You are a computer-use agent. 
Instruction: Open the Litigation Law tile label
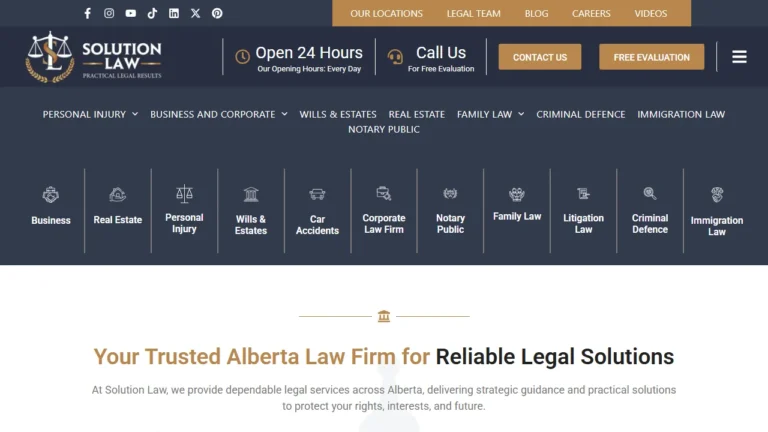(x=583, y=223)
